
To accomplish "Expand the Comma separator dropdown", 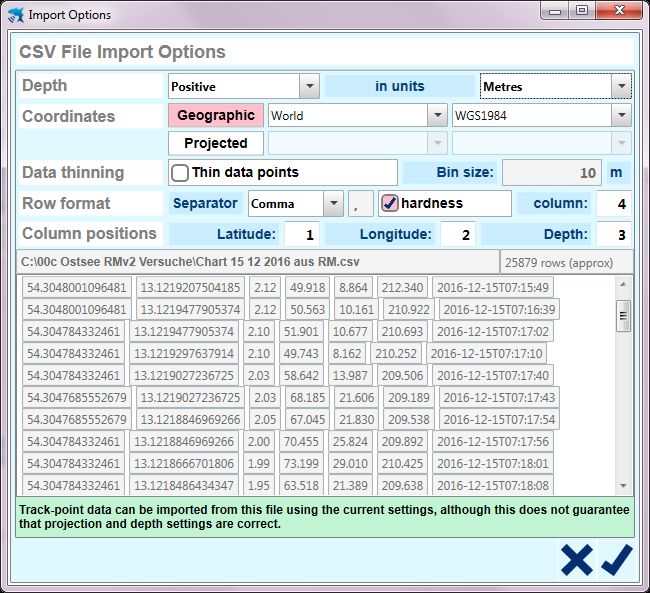I will pos(333,203).
